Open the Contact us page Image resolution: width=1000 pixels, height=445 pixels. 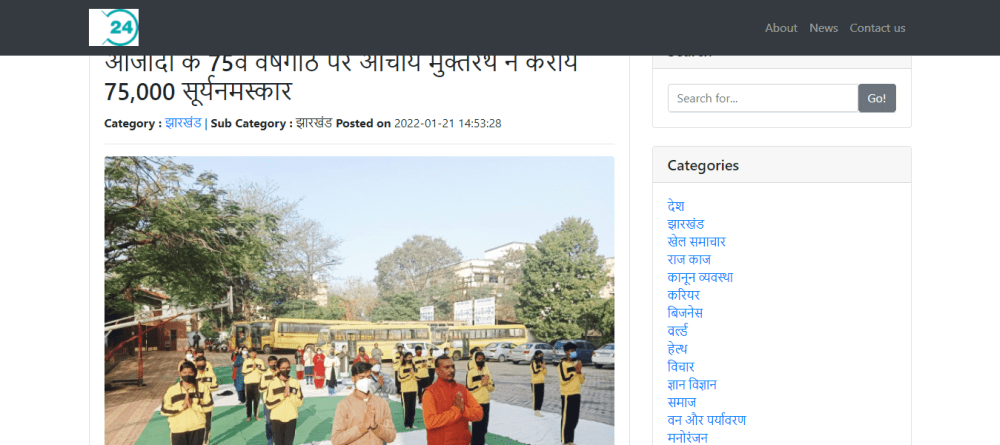tap(877, 28)
